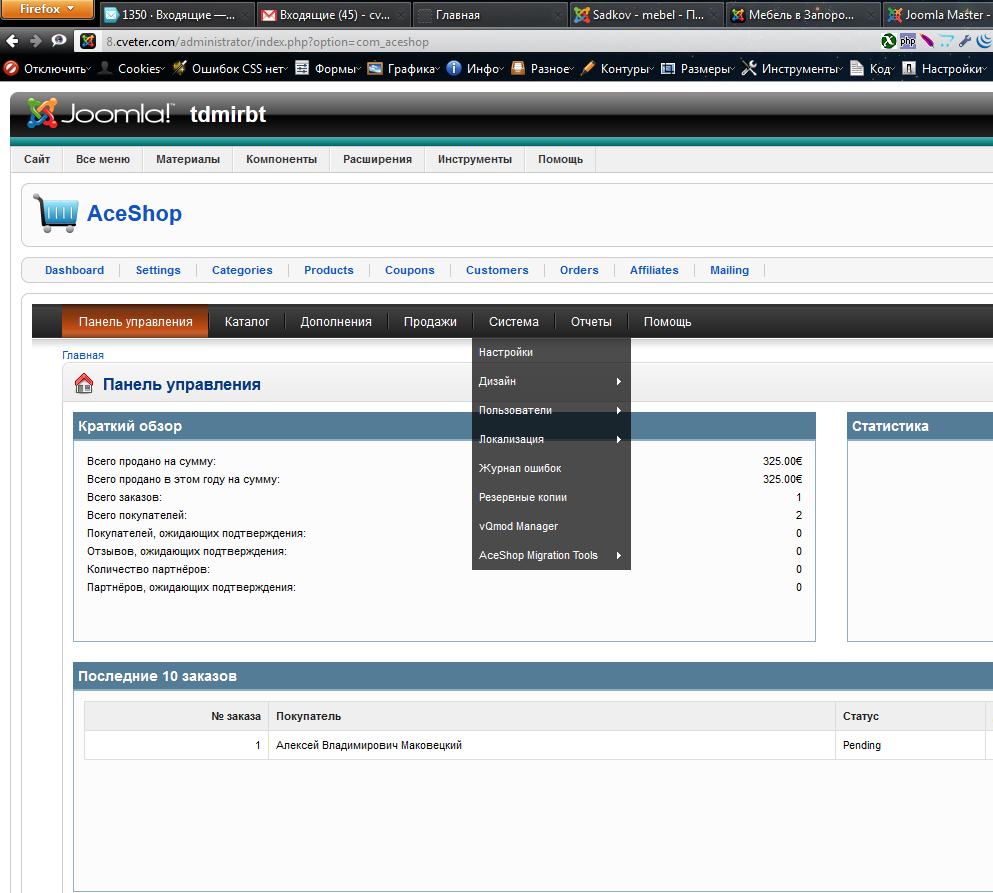
Task: Click the Графика picture icon
Action: 375,68
